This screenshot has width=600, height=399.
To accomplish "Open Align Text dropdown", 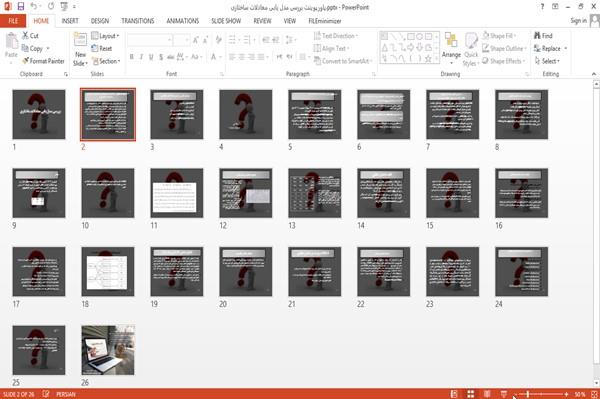I will click(x=331, y=48).
